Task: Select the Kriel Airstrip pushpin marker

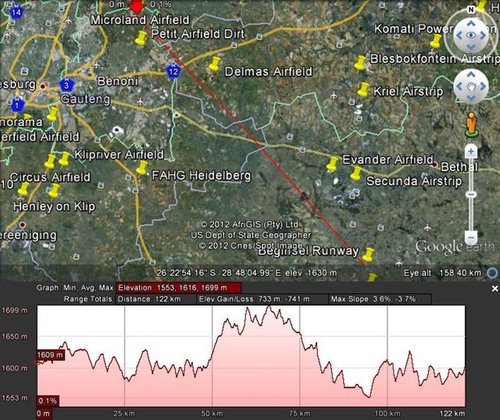Action: click(363, 90)
